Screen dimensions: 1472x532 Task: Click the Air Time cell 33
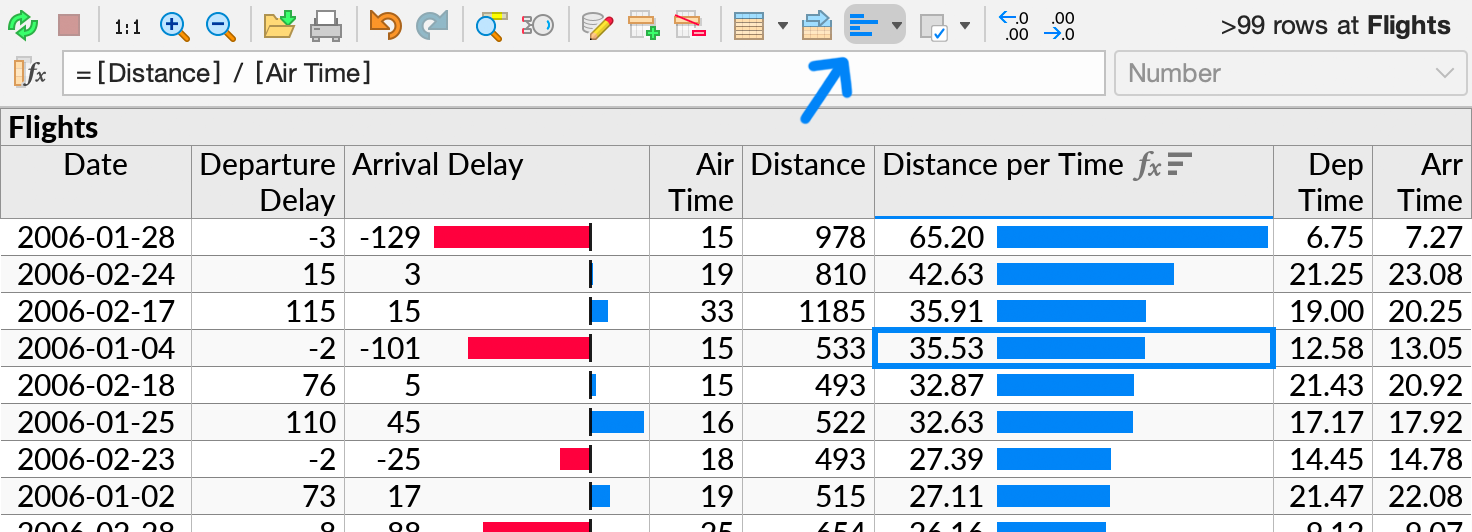[696, 311]
